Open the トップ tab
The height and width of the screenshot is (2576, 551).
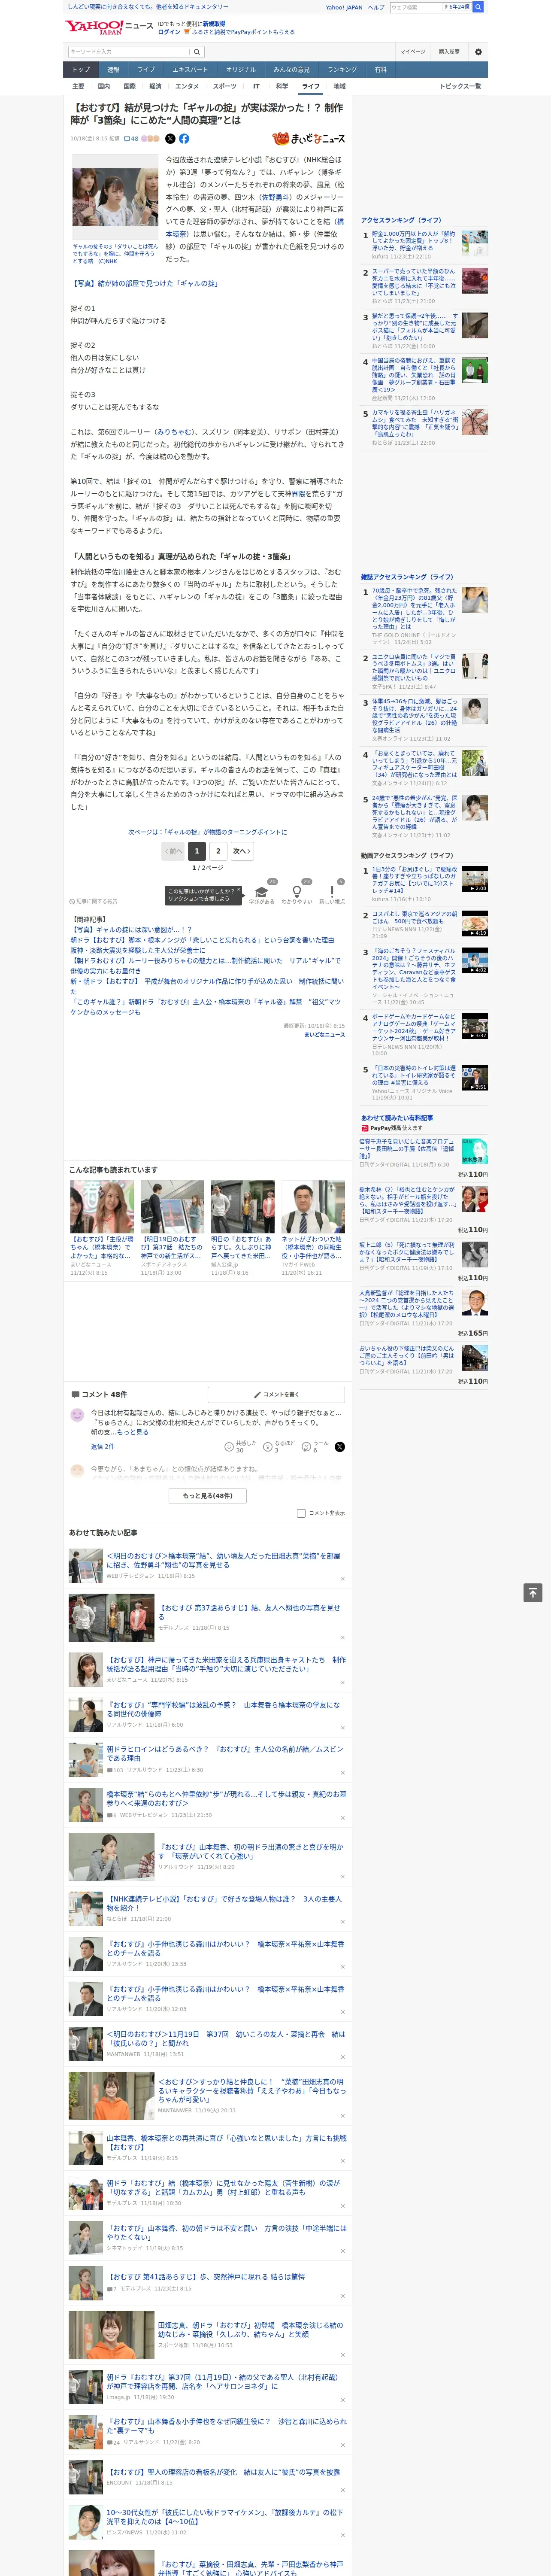click(81, 70)
